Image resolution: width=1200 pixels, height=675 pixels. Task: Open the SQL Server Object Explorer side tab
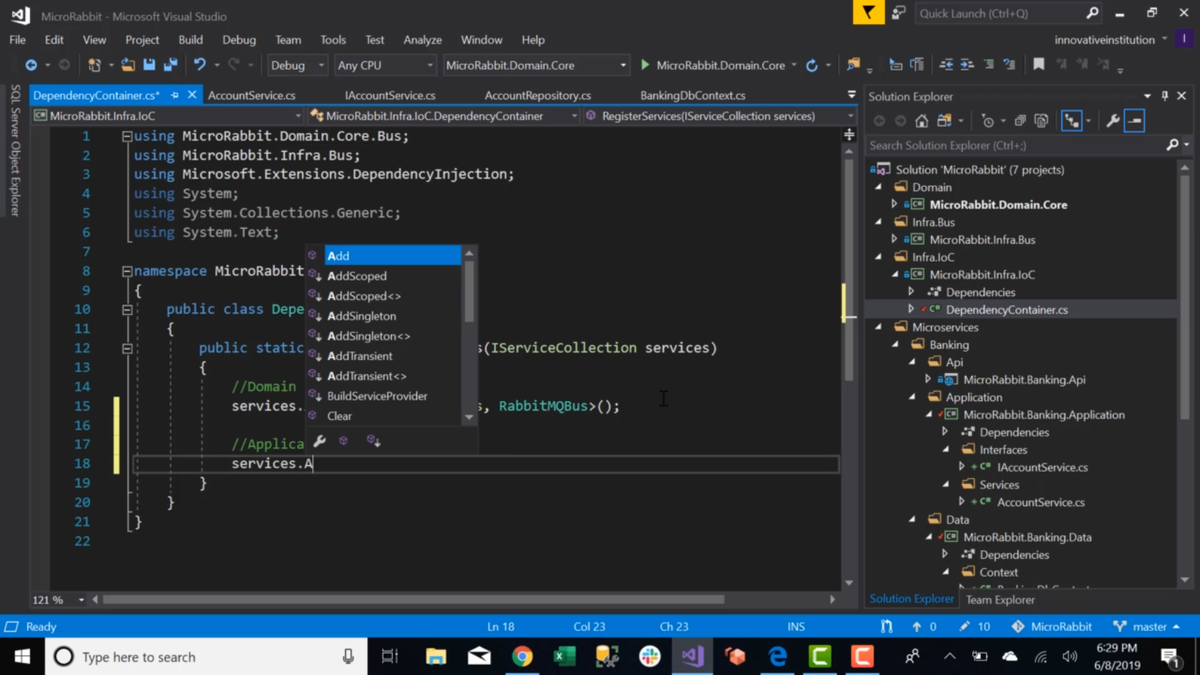[15, 150]
